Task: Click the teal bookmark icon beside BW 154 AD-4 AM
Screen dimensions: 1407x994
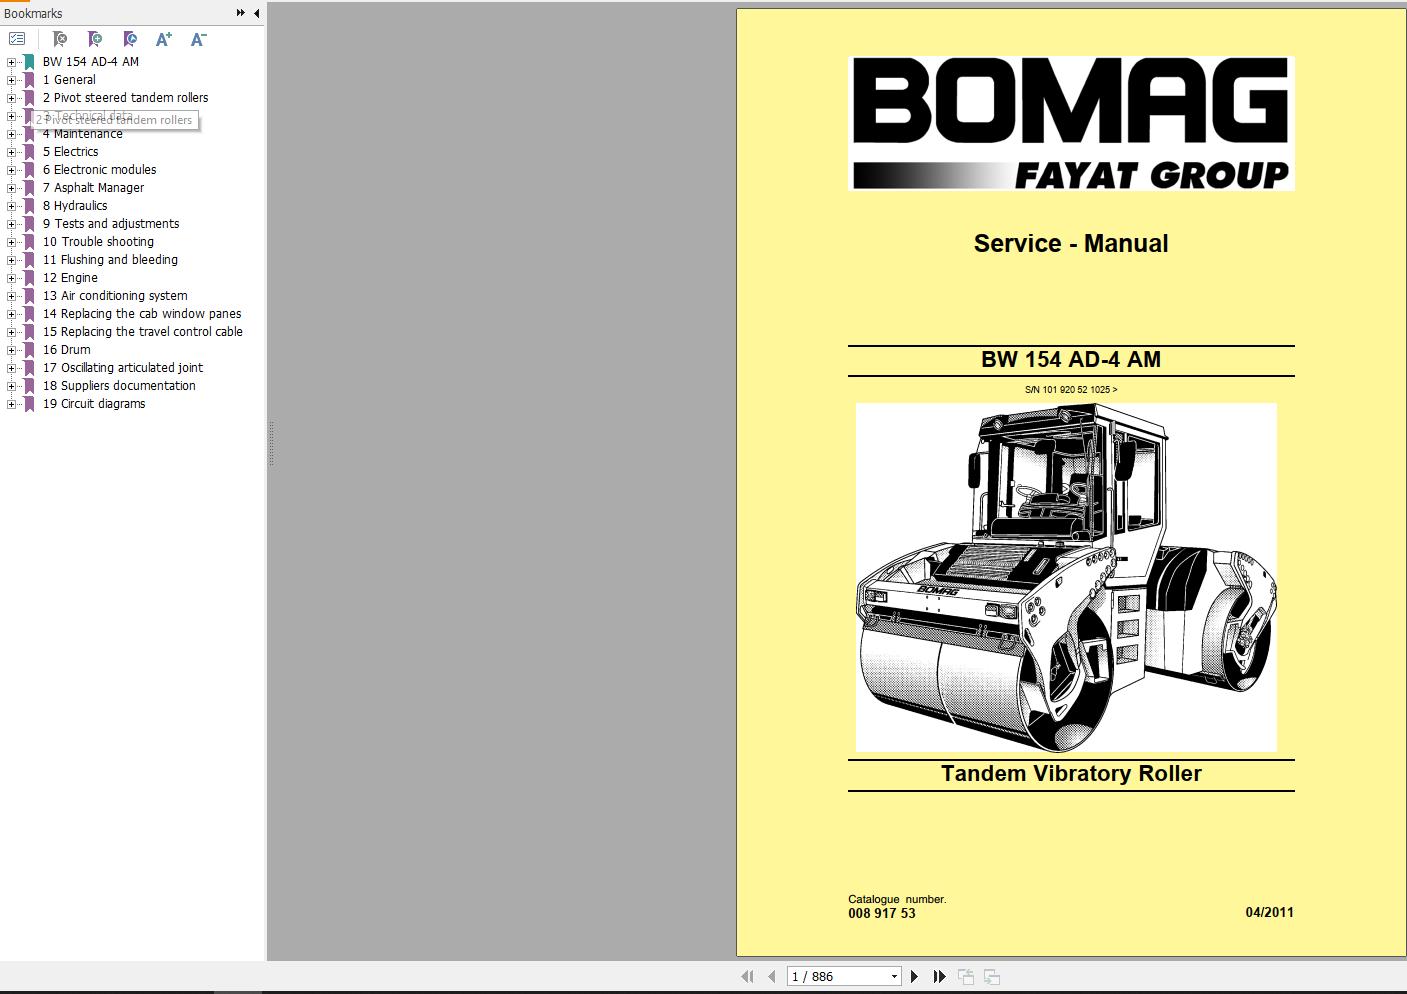Action: 29,62
